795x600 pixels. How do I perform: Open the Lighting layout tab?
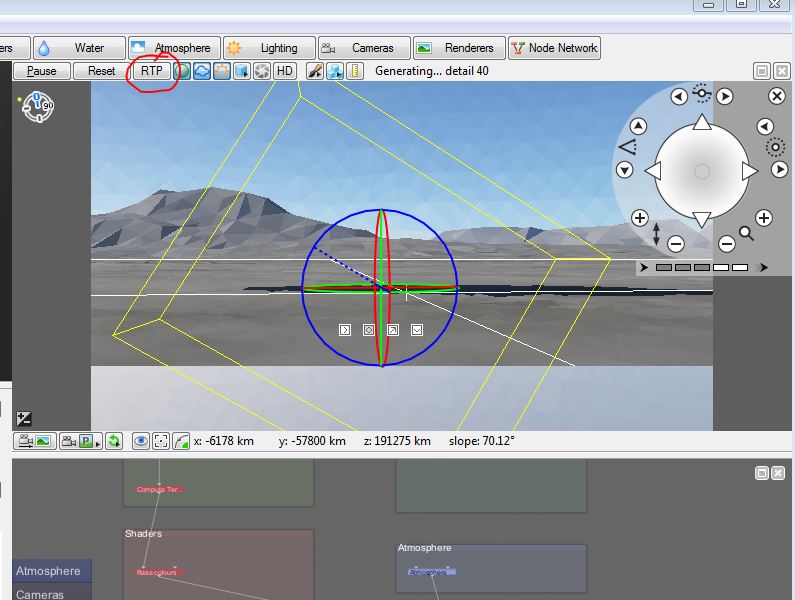pyautogui.click(x=269, y=48)
